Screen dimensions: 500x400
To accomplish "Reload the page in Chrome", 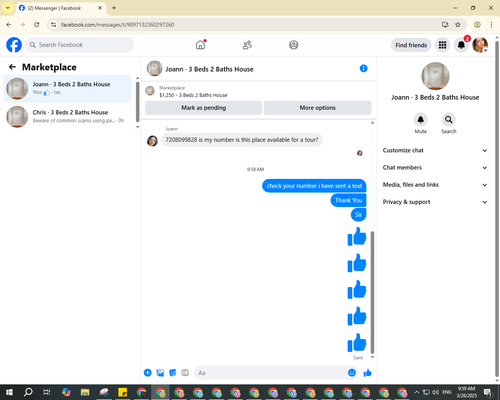I will [x=37, y=24].
